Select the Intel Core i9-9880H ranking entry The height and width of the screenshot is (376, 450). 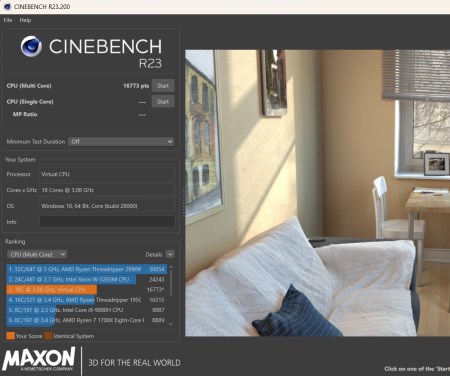(86, 310)
